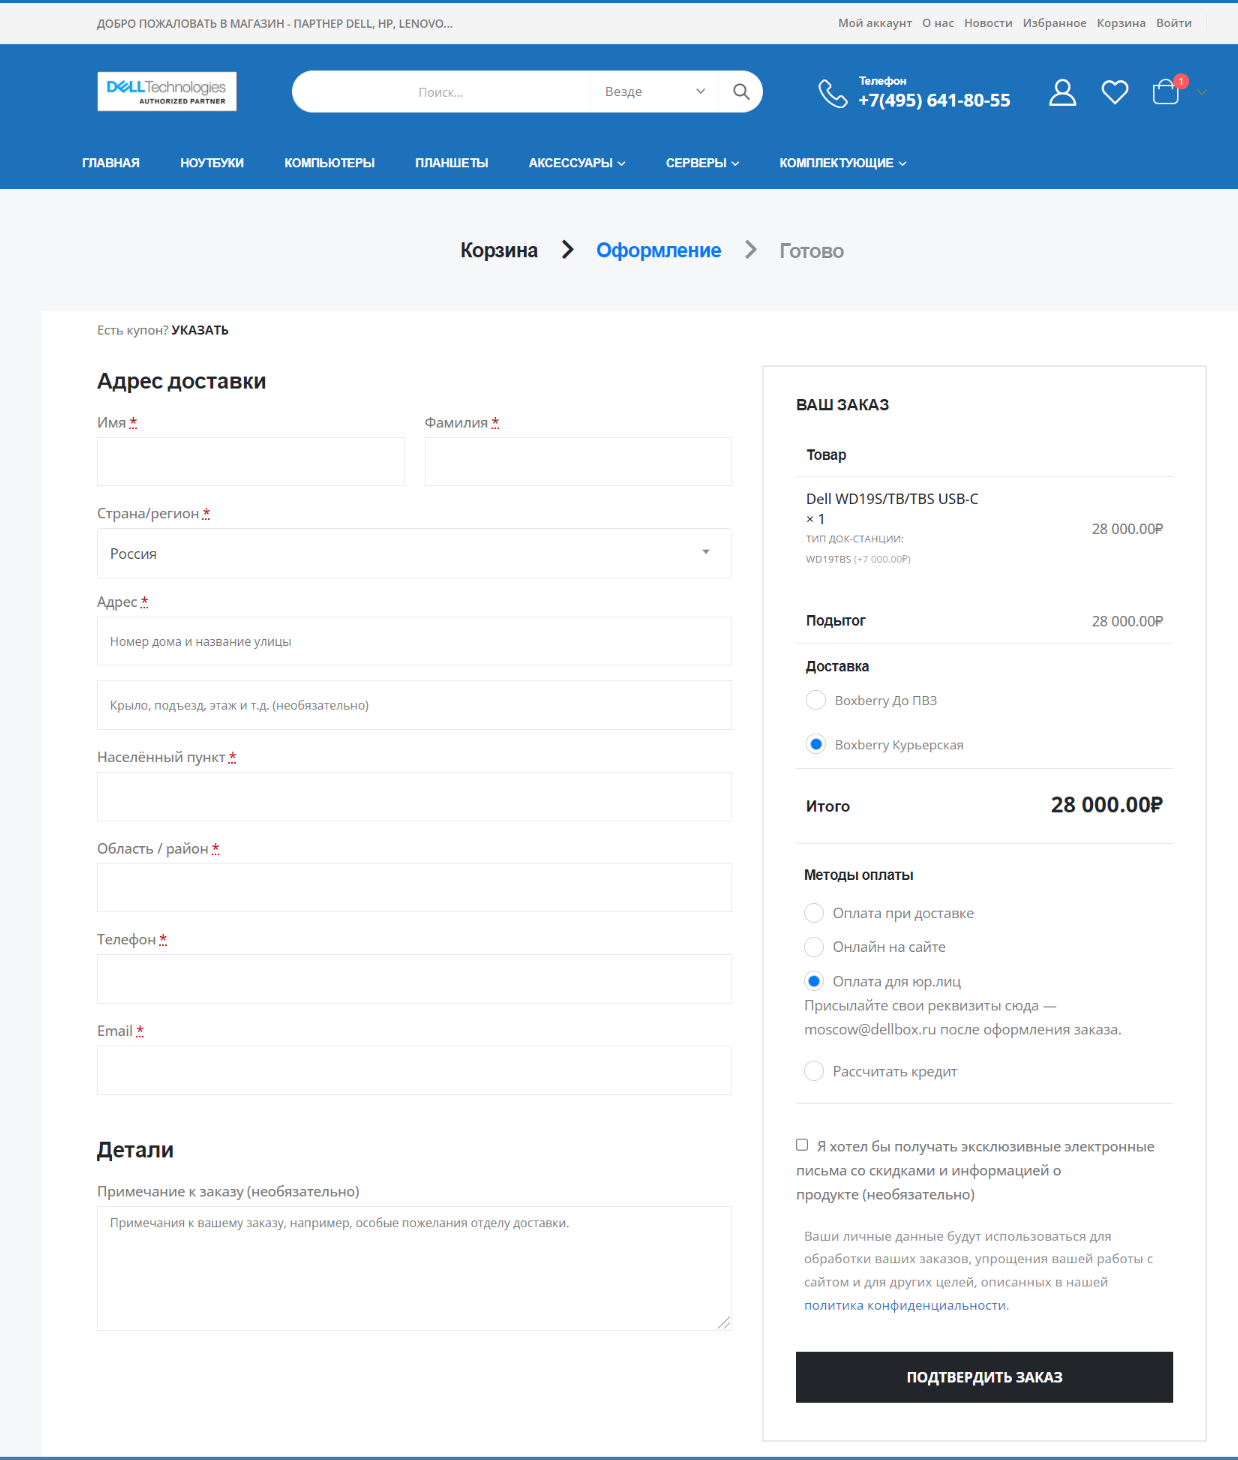Click the order notes textarea
This screenshot has height=1460, width=1238.
tap(414, 1268)
